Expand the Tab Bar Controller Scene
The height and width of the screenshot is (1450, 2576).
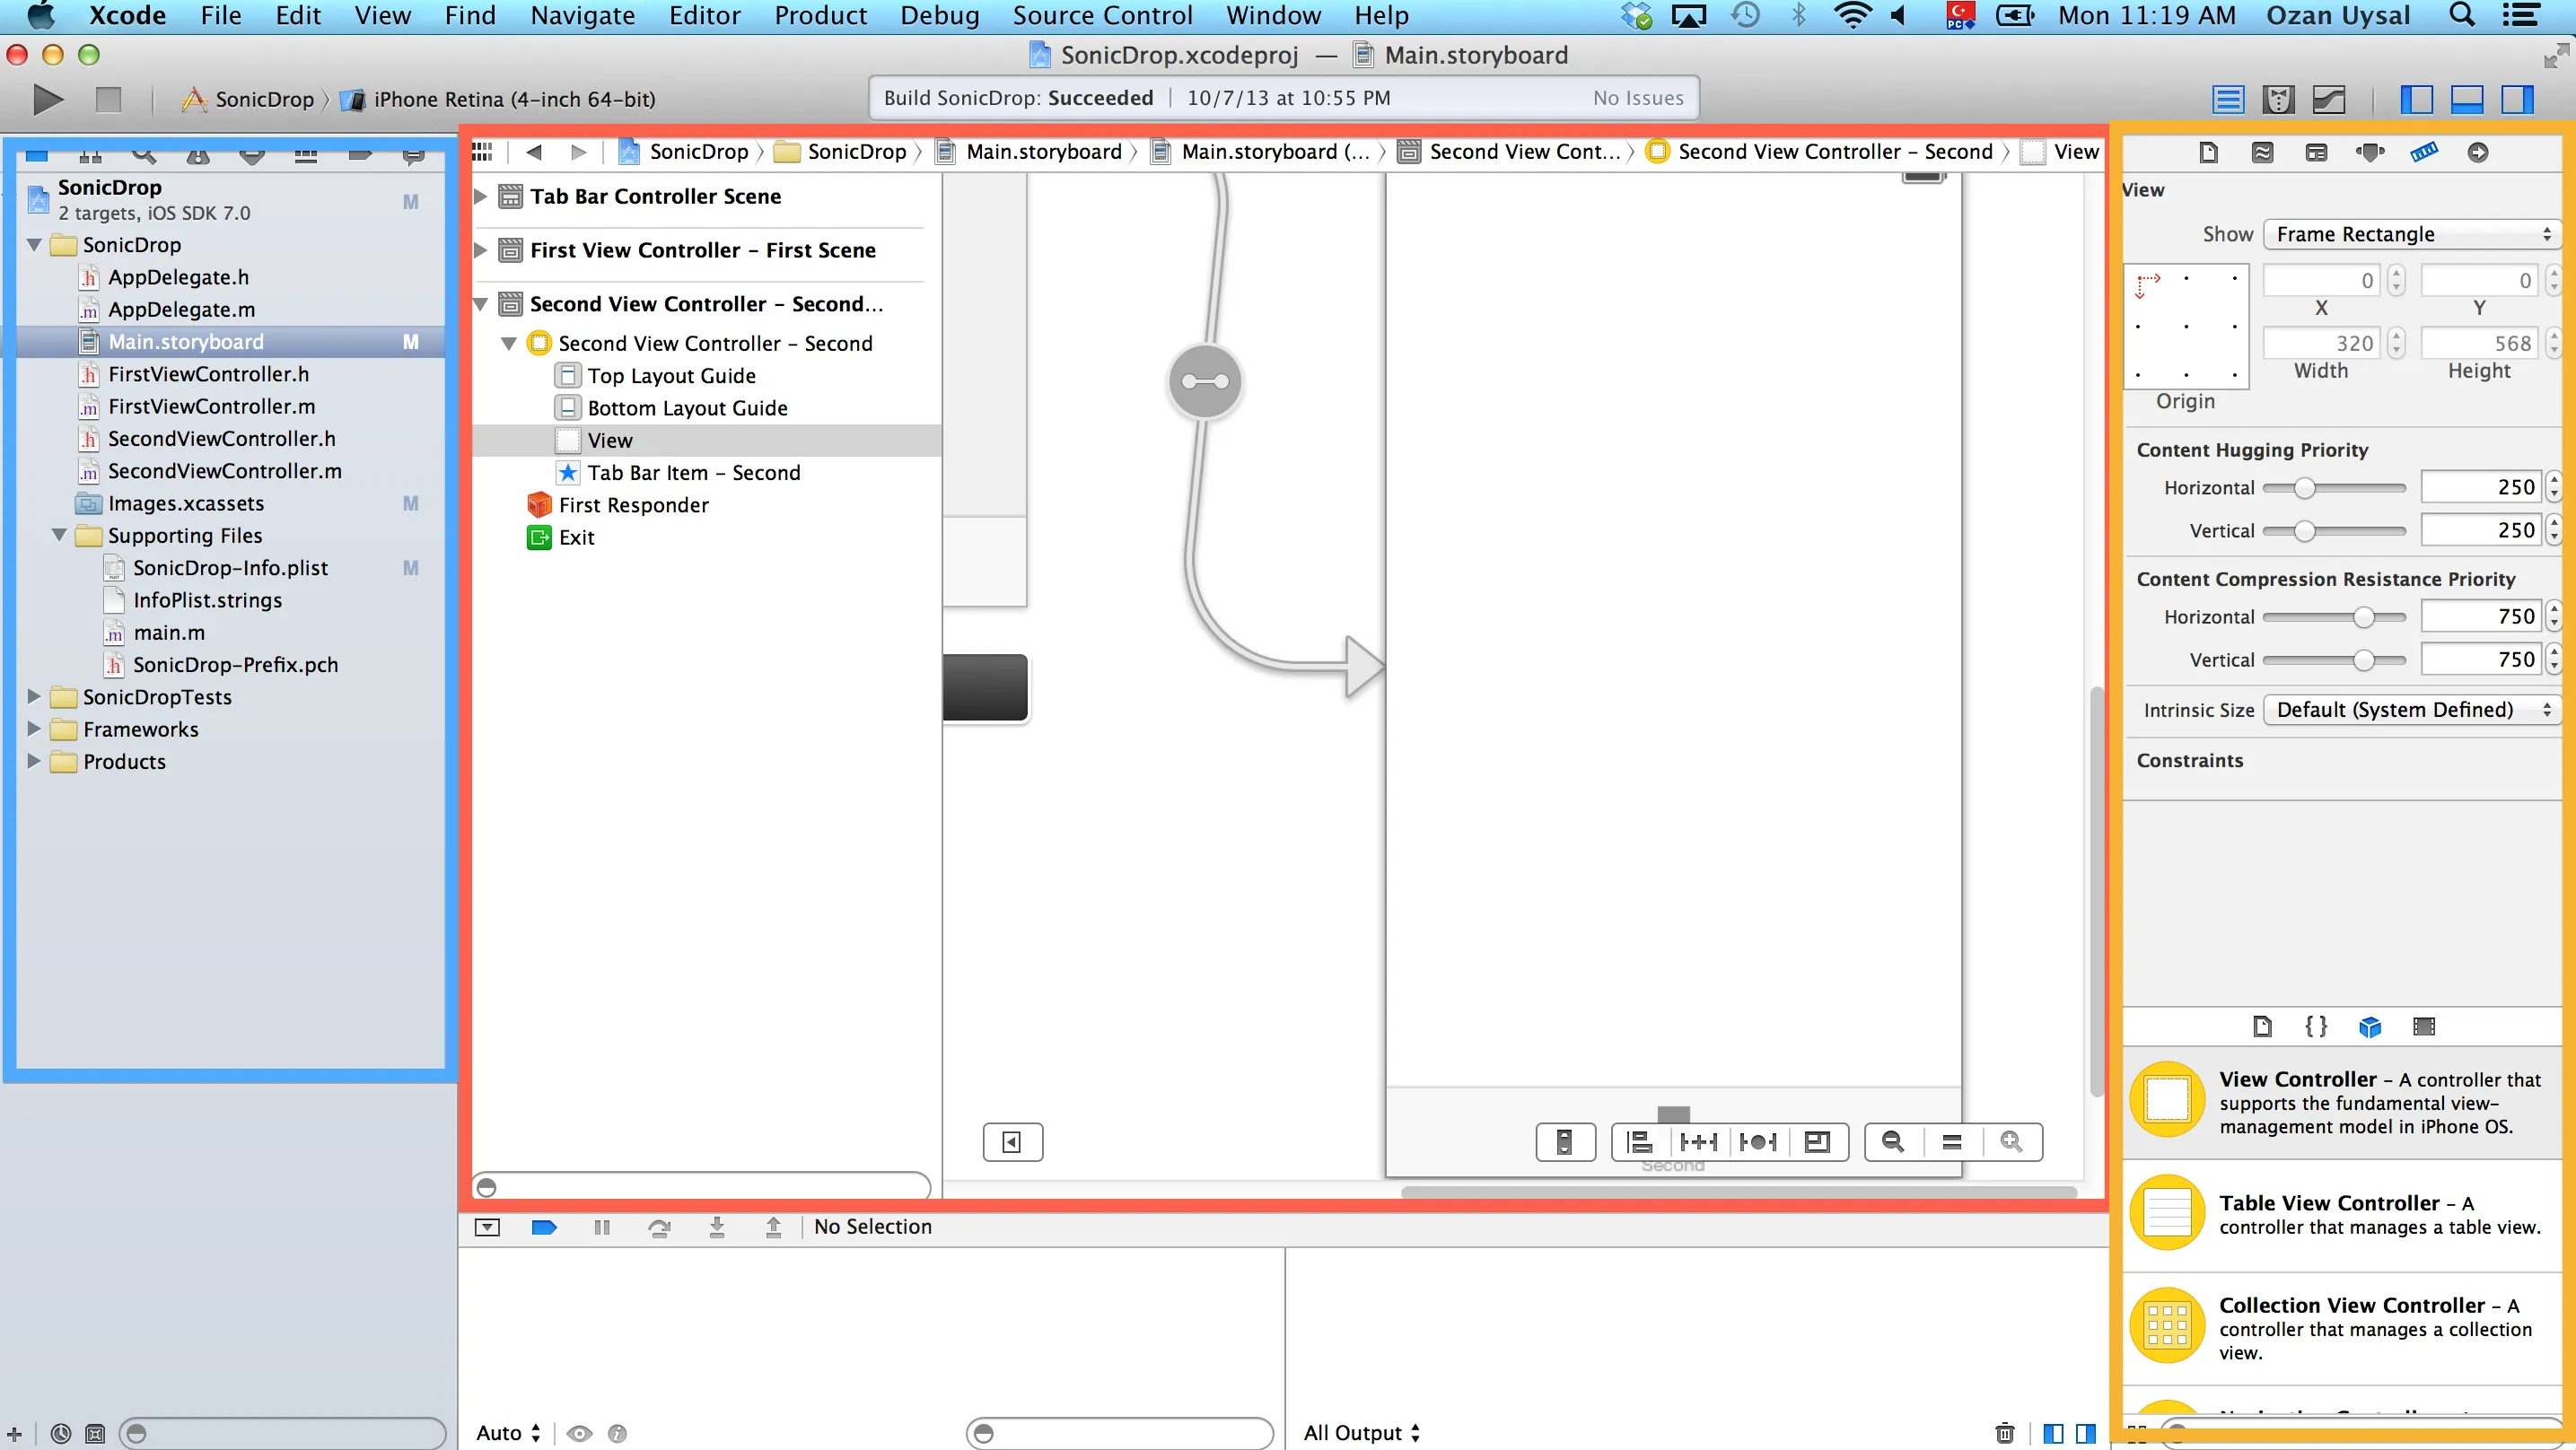[x=481, y=196]
